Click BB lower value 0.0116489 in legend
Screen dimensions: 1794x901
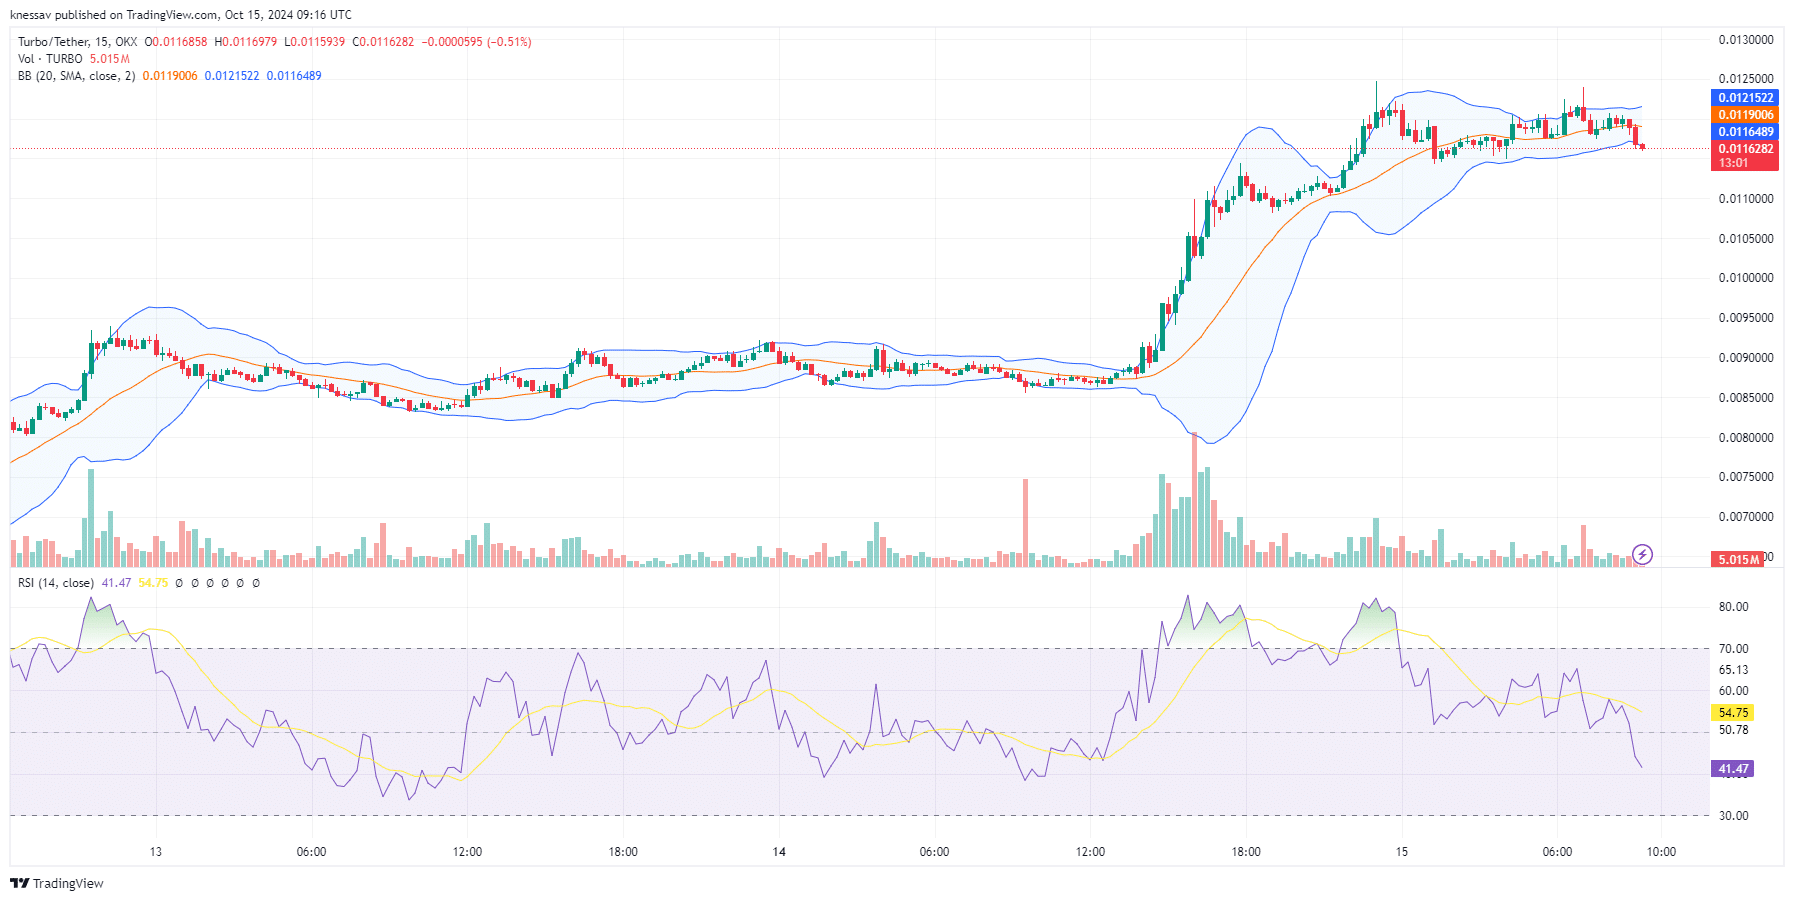pos(294,76)
